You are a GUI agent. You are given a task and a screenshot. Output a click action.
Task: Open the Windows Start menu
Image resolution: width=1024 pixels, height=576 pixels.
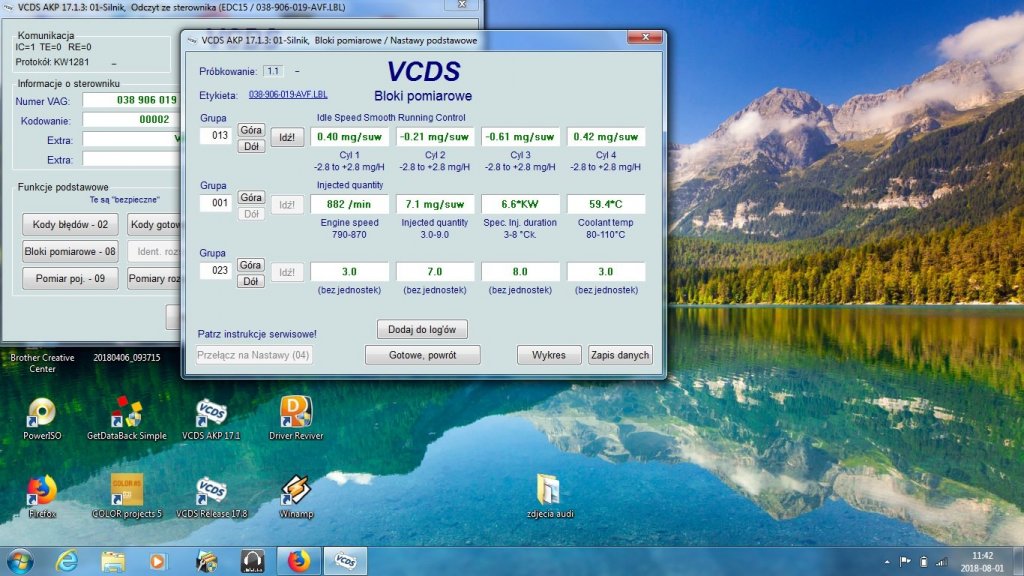click(x=20, y=561)
